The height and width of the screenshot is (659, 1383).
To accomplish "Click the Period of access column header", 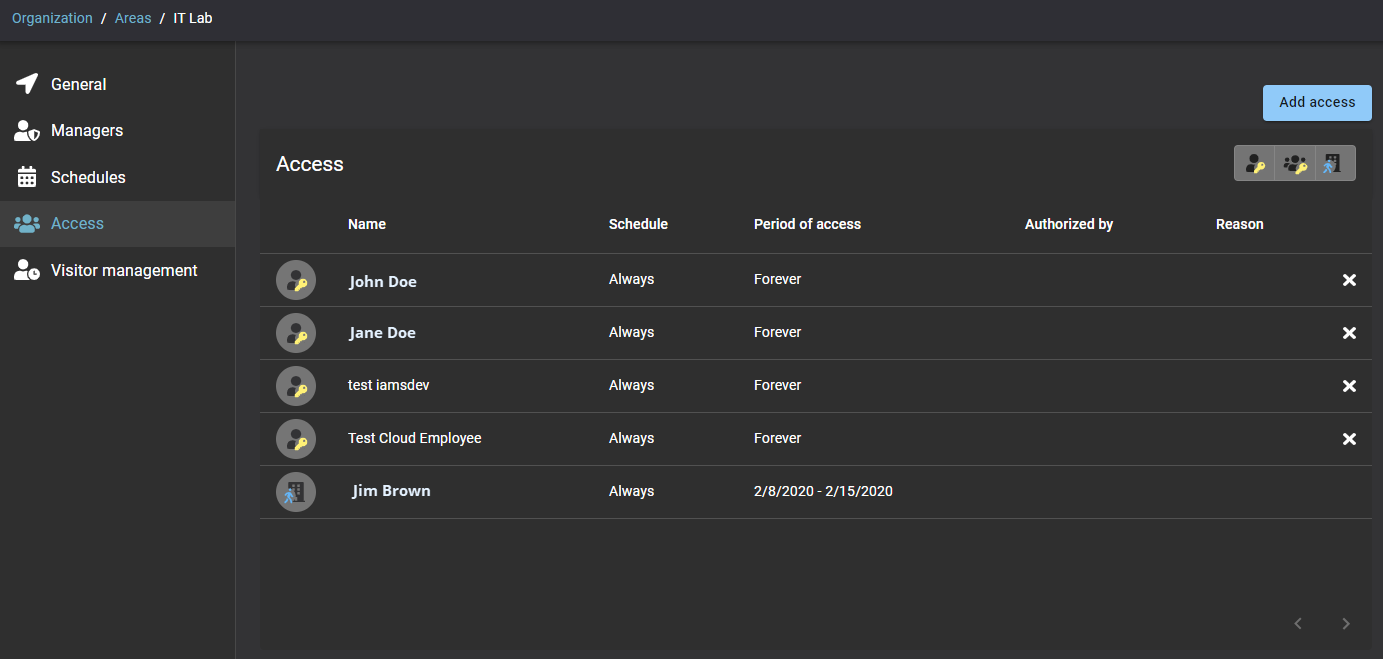I will point(807,224).
